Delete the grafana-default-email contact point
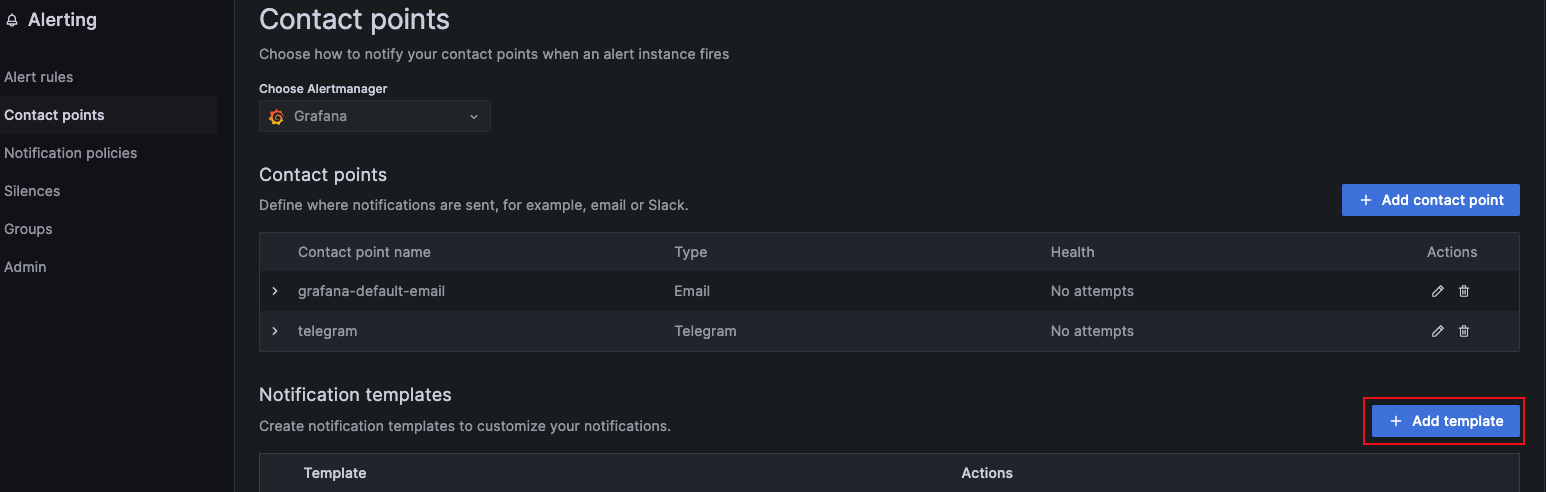The width and height of the screenshot is (1546, 492). coord(1464,291)
